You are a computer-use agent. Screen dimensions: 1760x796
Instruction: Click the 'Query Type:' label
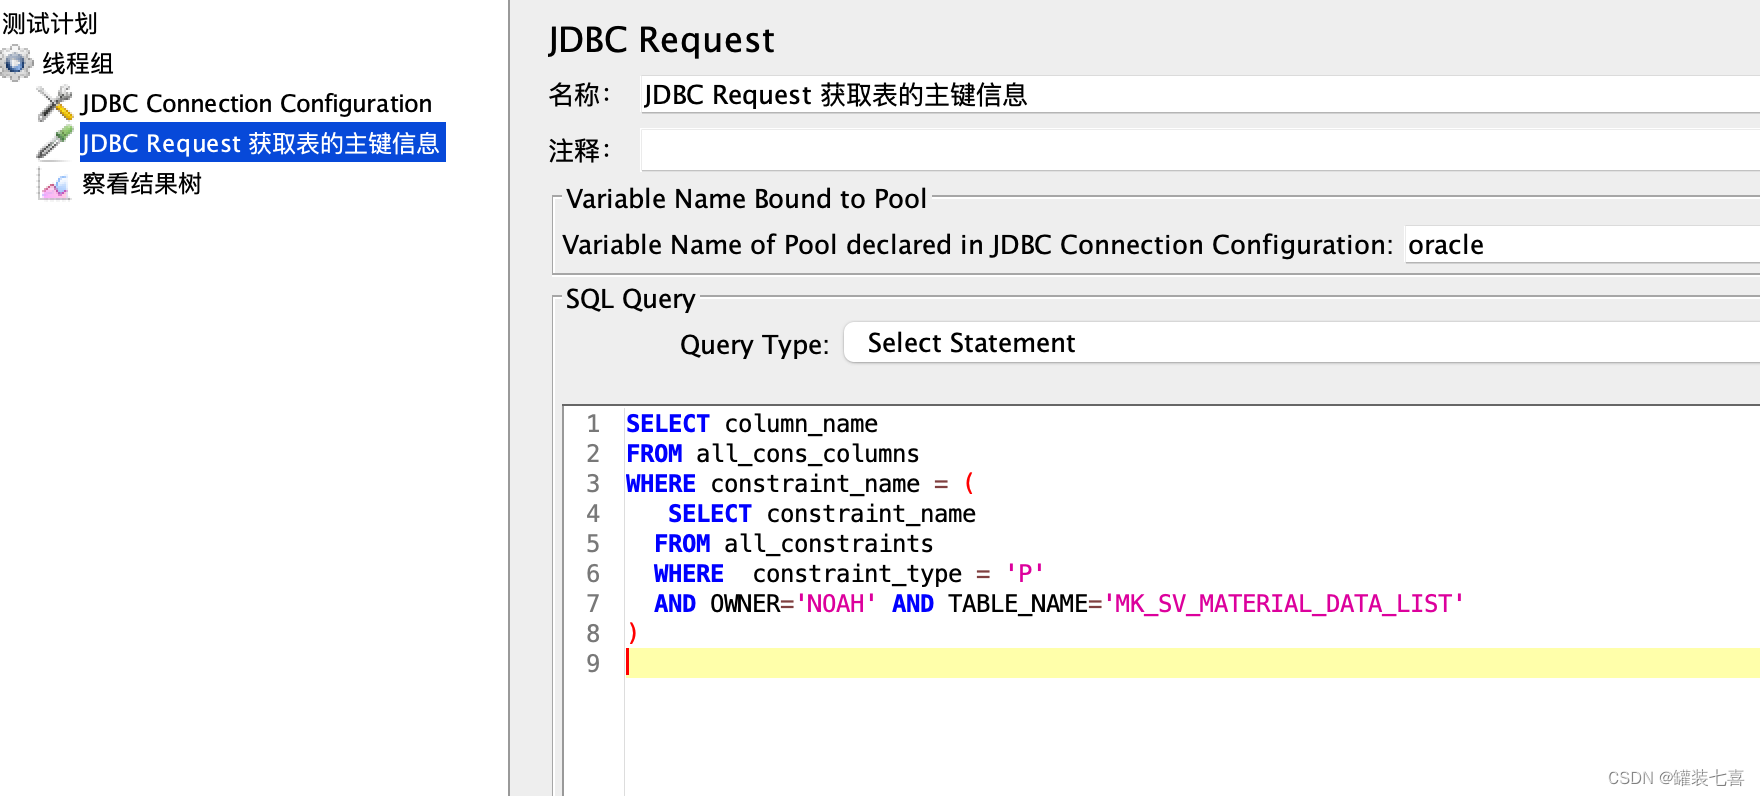(754, 345)
